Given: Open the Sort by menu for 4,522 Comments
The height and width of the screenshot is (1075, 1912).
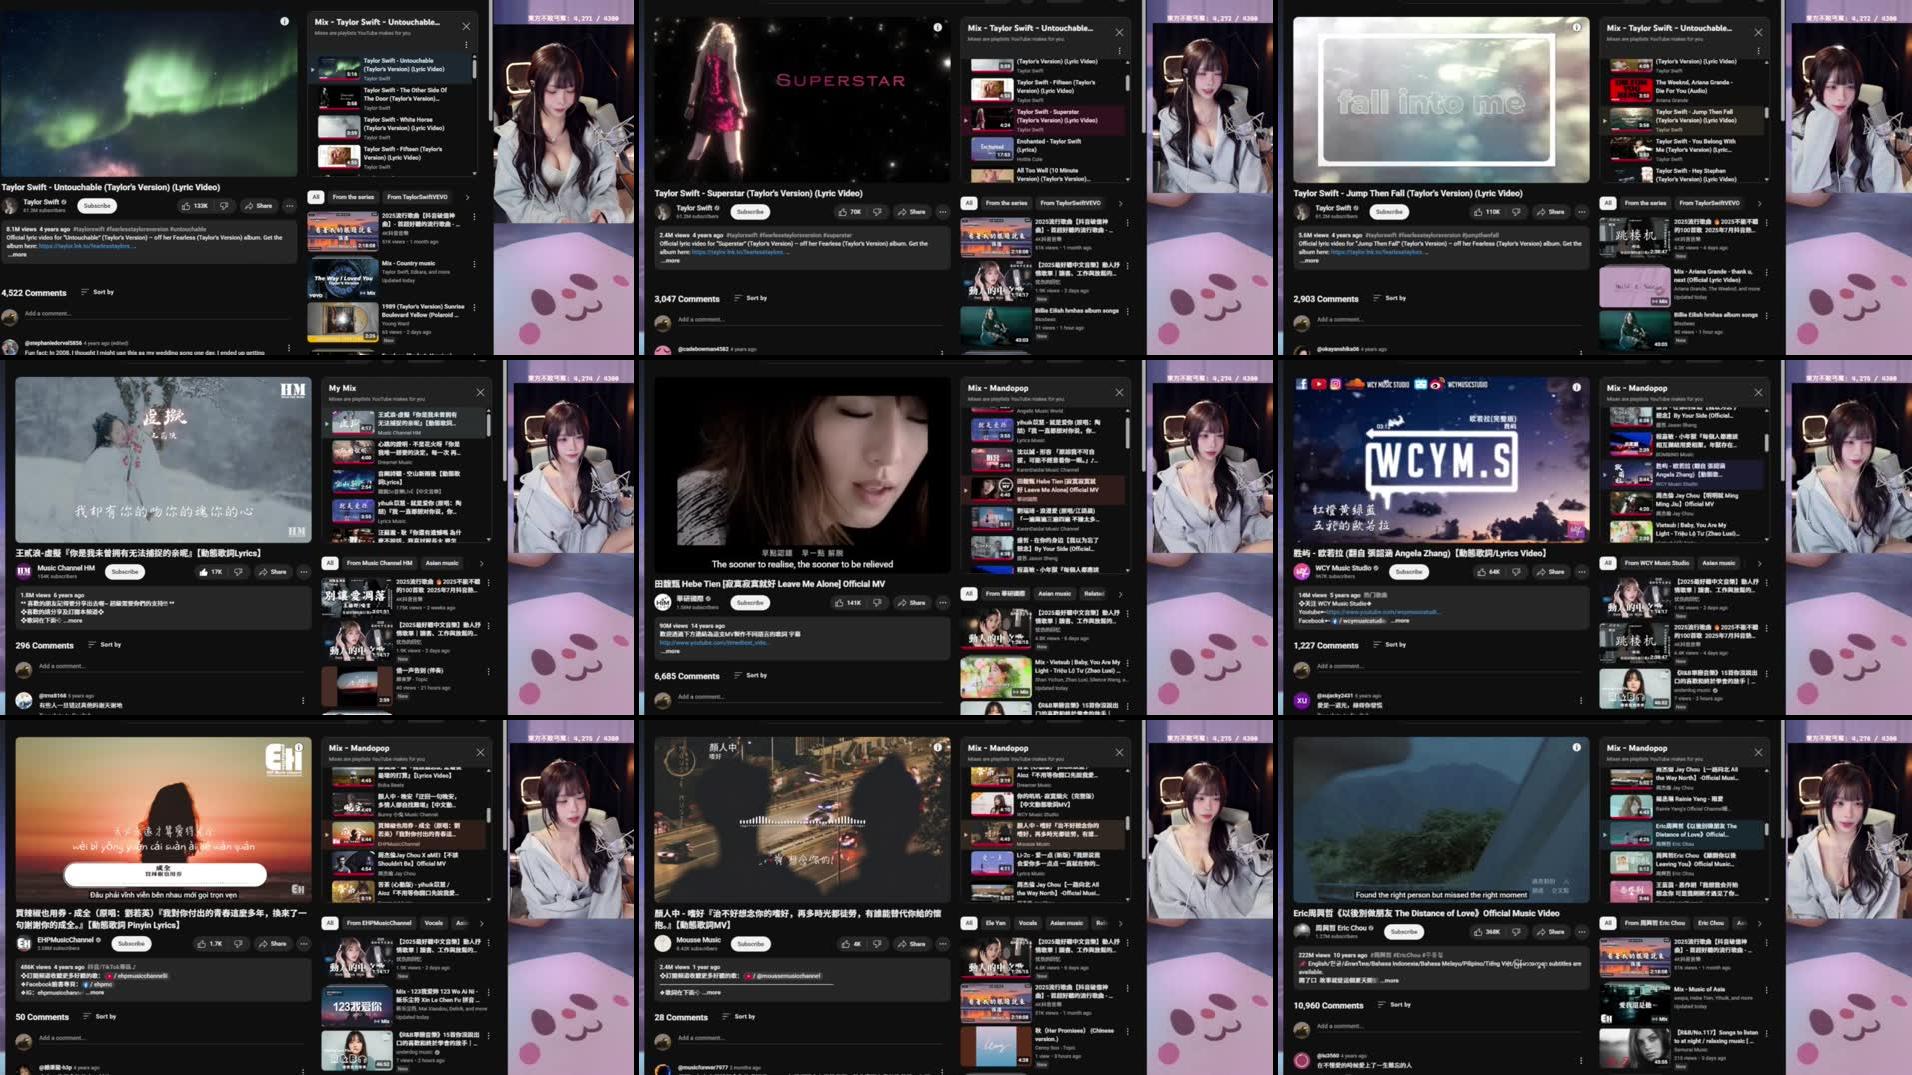Looking at the screenshot, I should pos(98,292).
